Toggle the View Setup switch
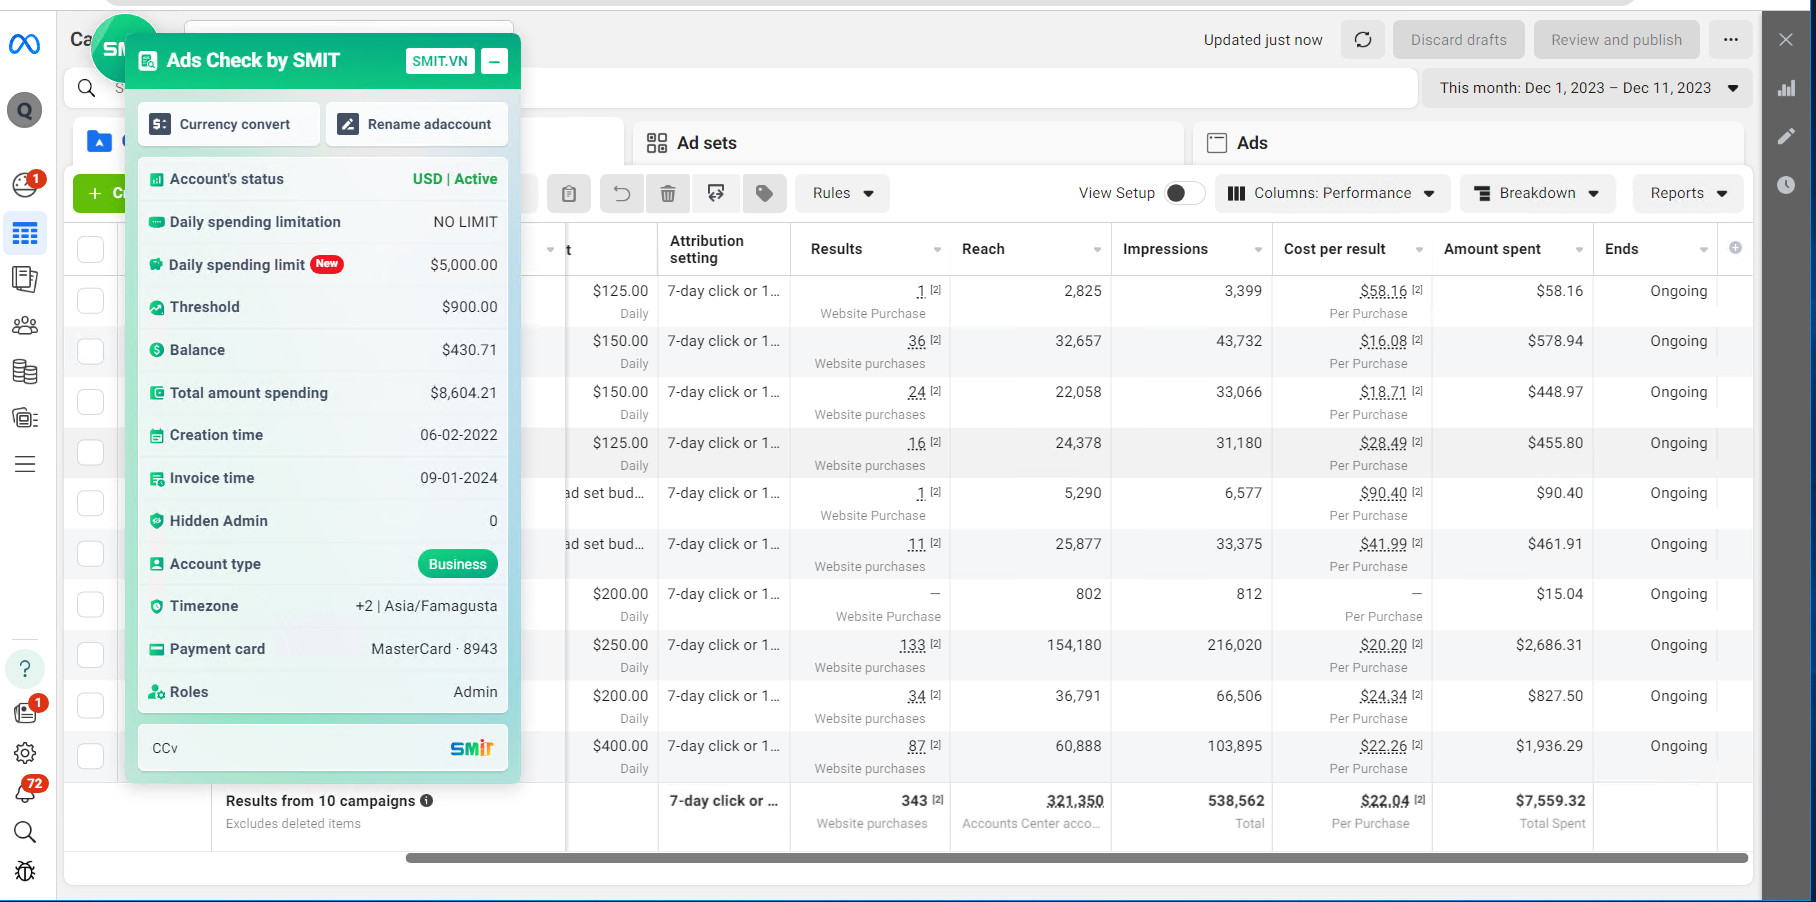The image size is (1816, 902). tap(1185, 193)
